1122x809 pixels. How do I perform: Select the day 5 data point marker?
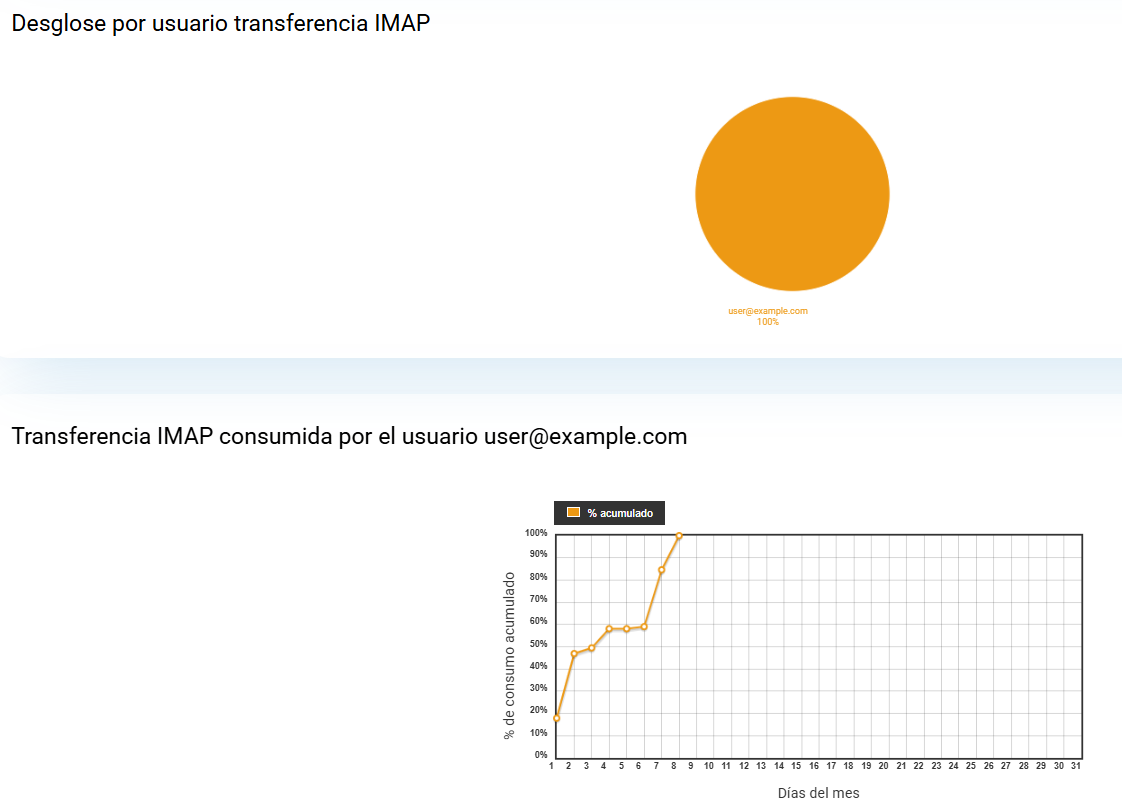coord(627,629)
